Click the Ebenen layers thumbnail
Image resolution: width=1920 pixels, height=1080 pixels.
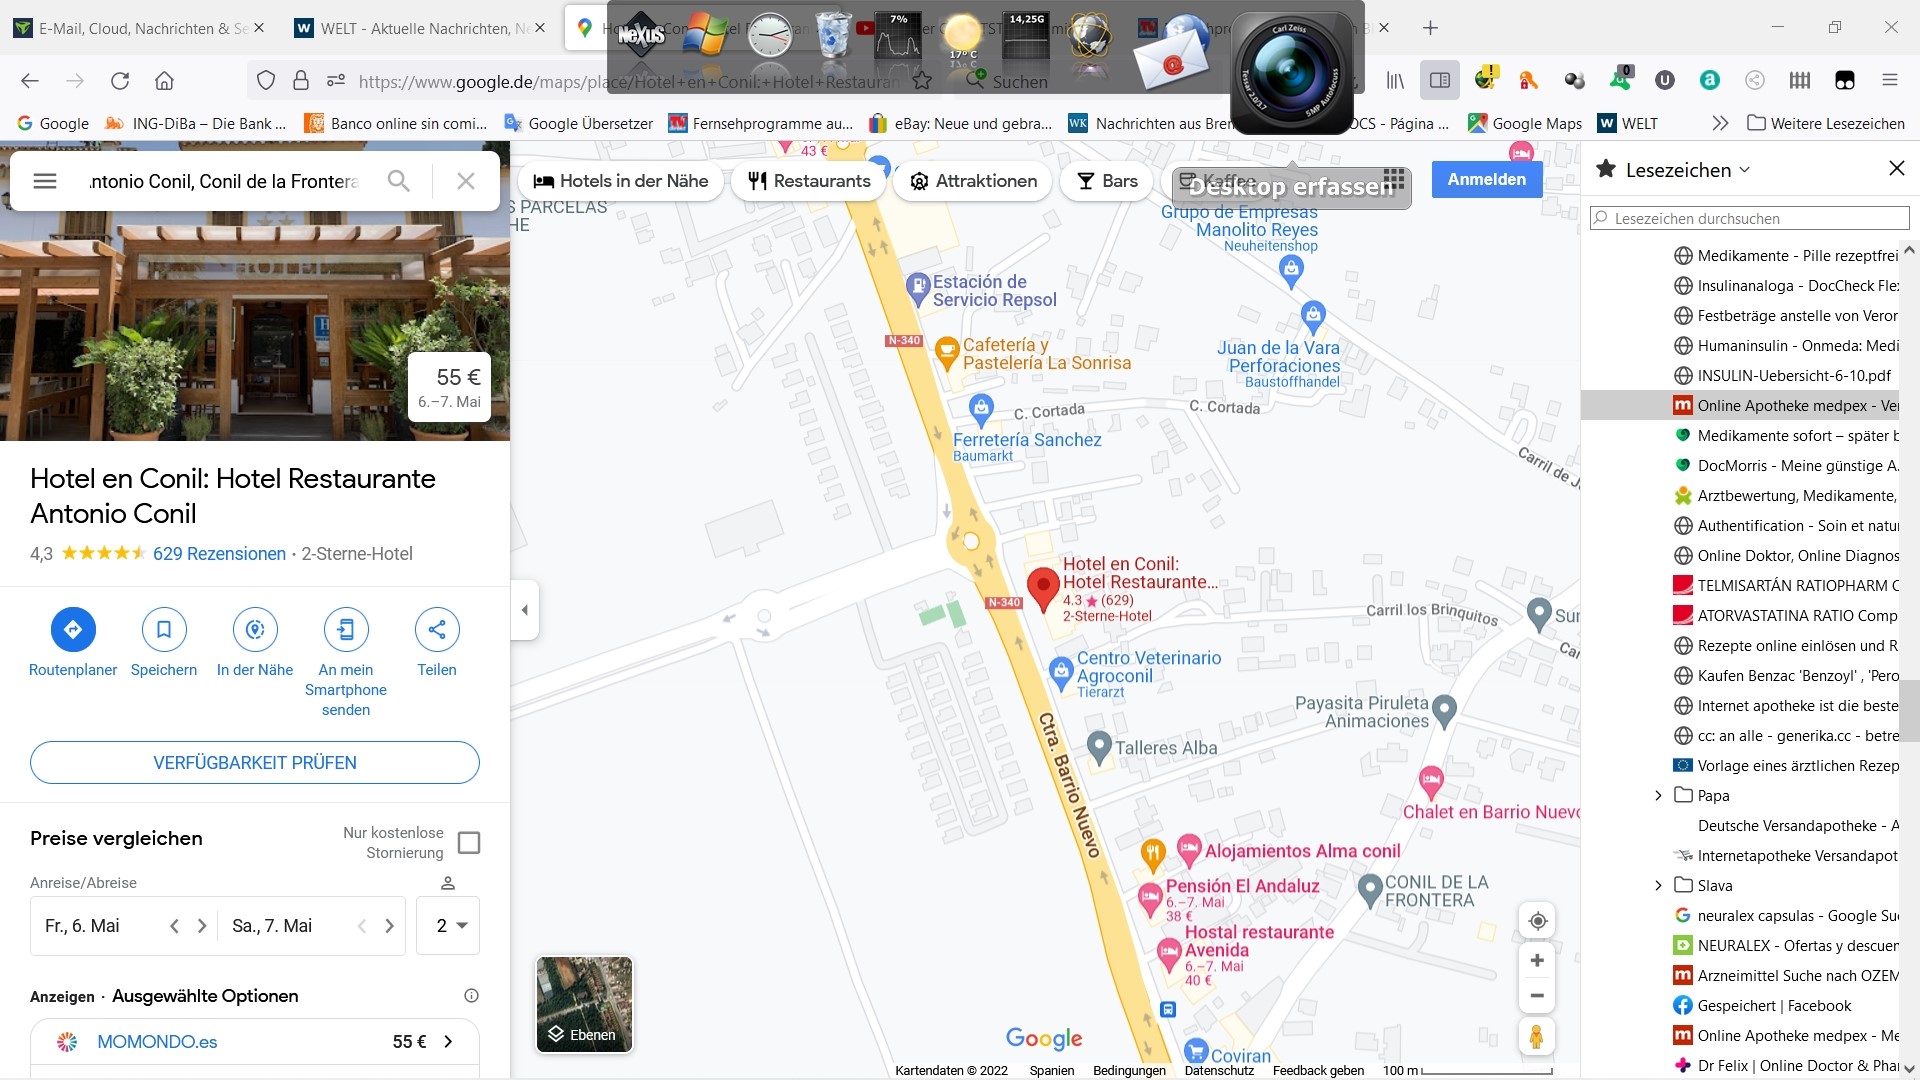[x=584, y=1004]
